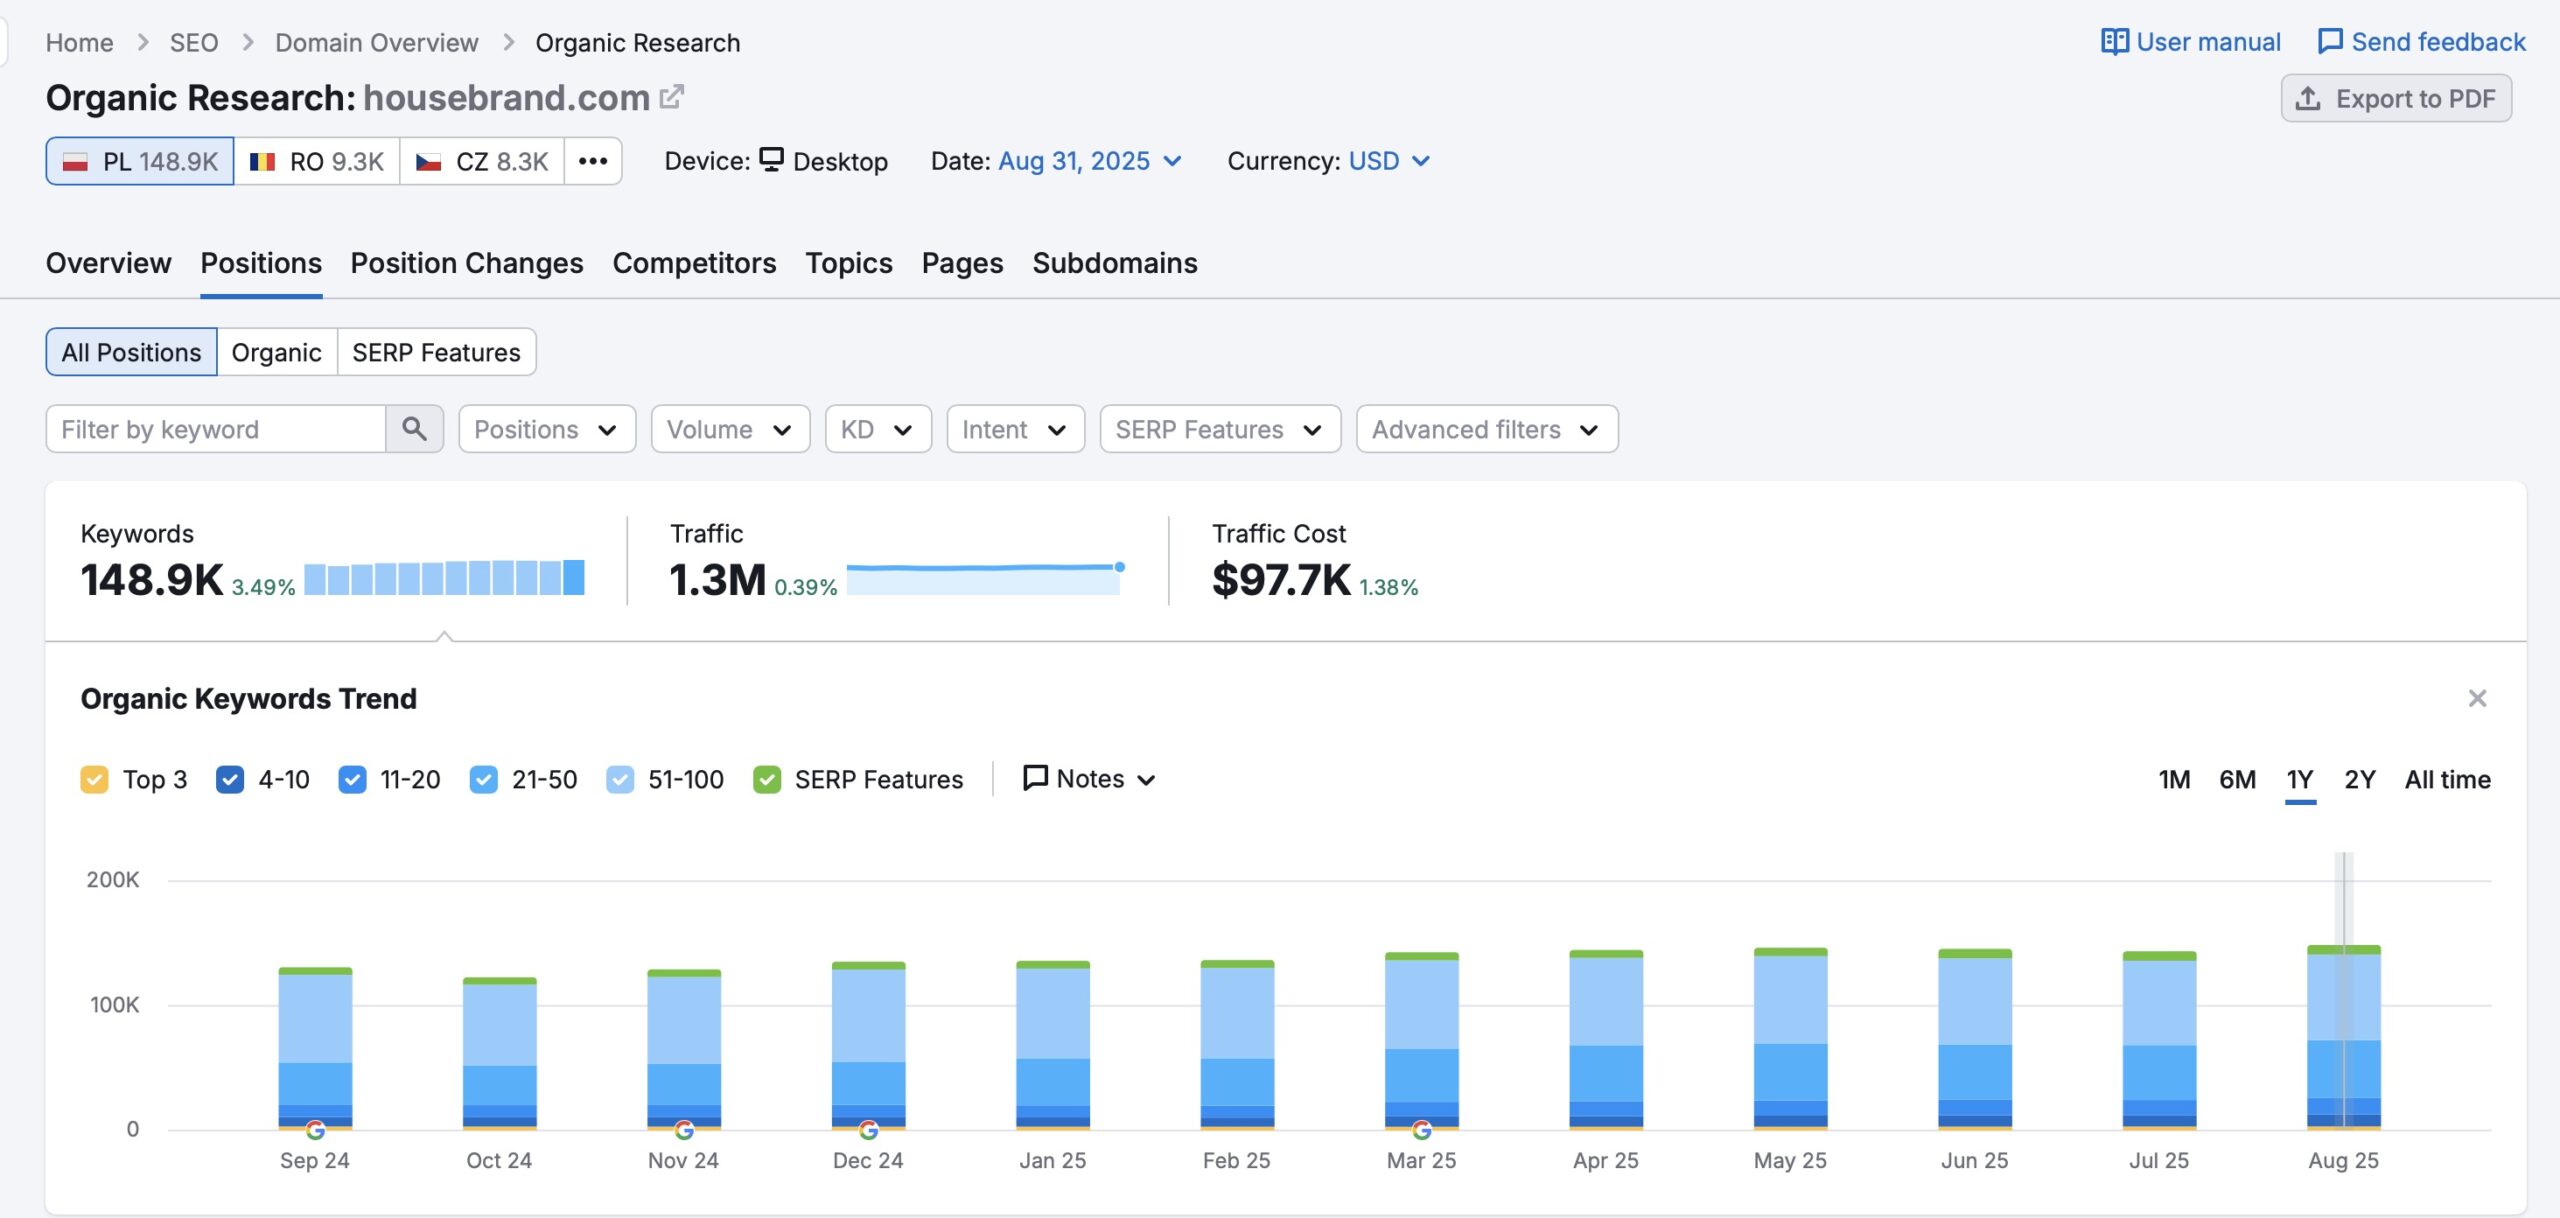
Task: Select the Organic filter
Action: coord(277,352)
